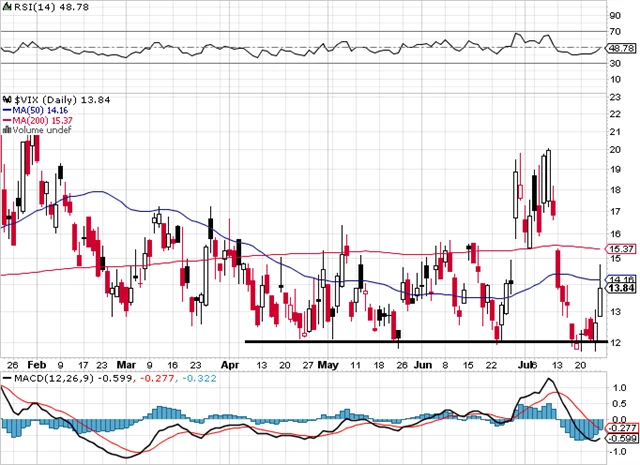Click the line marker beside the RSI(14) label

[6, 7]
